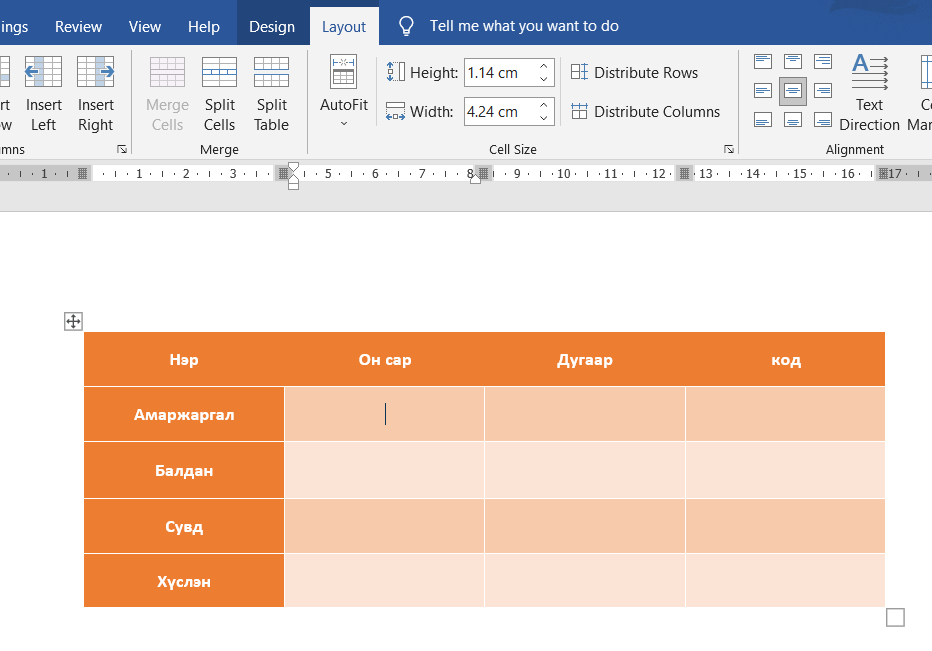Click Distribute Rows

click(x=634, y=73)
